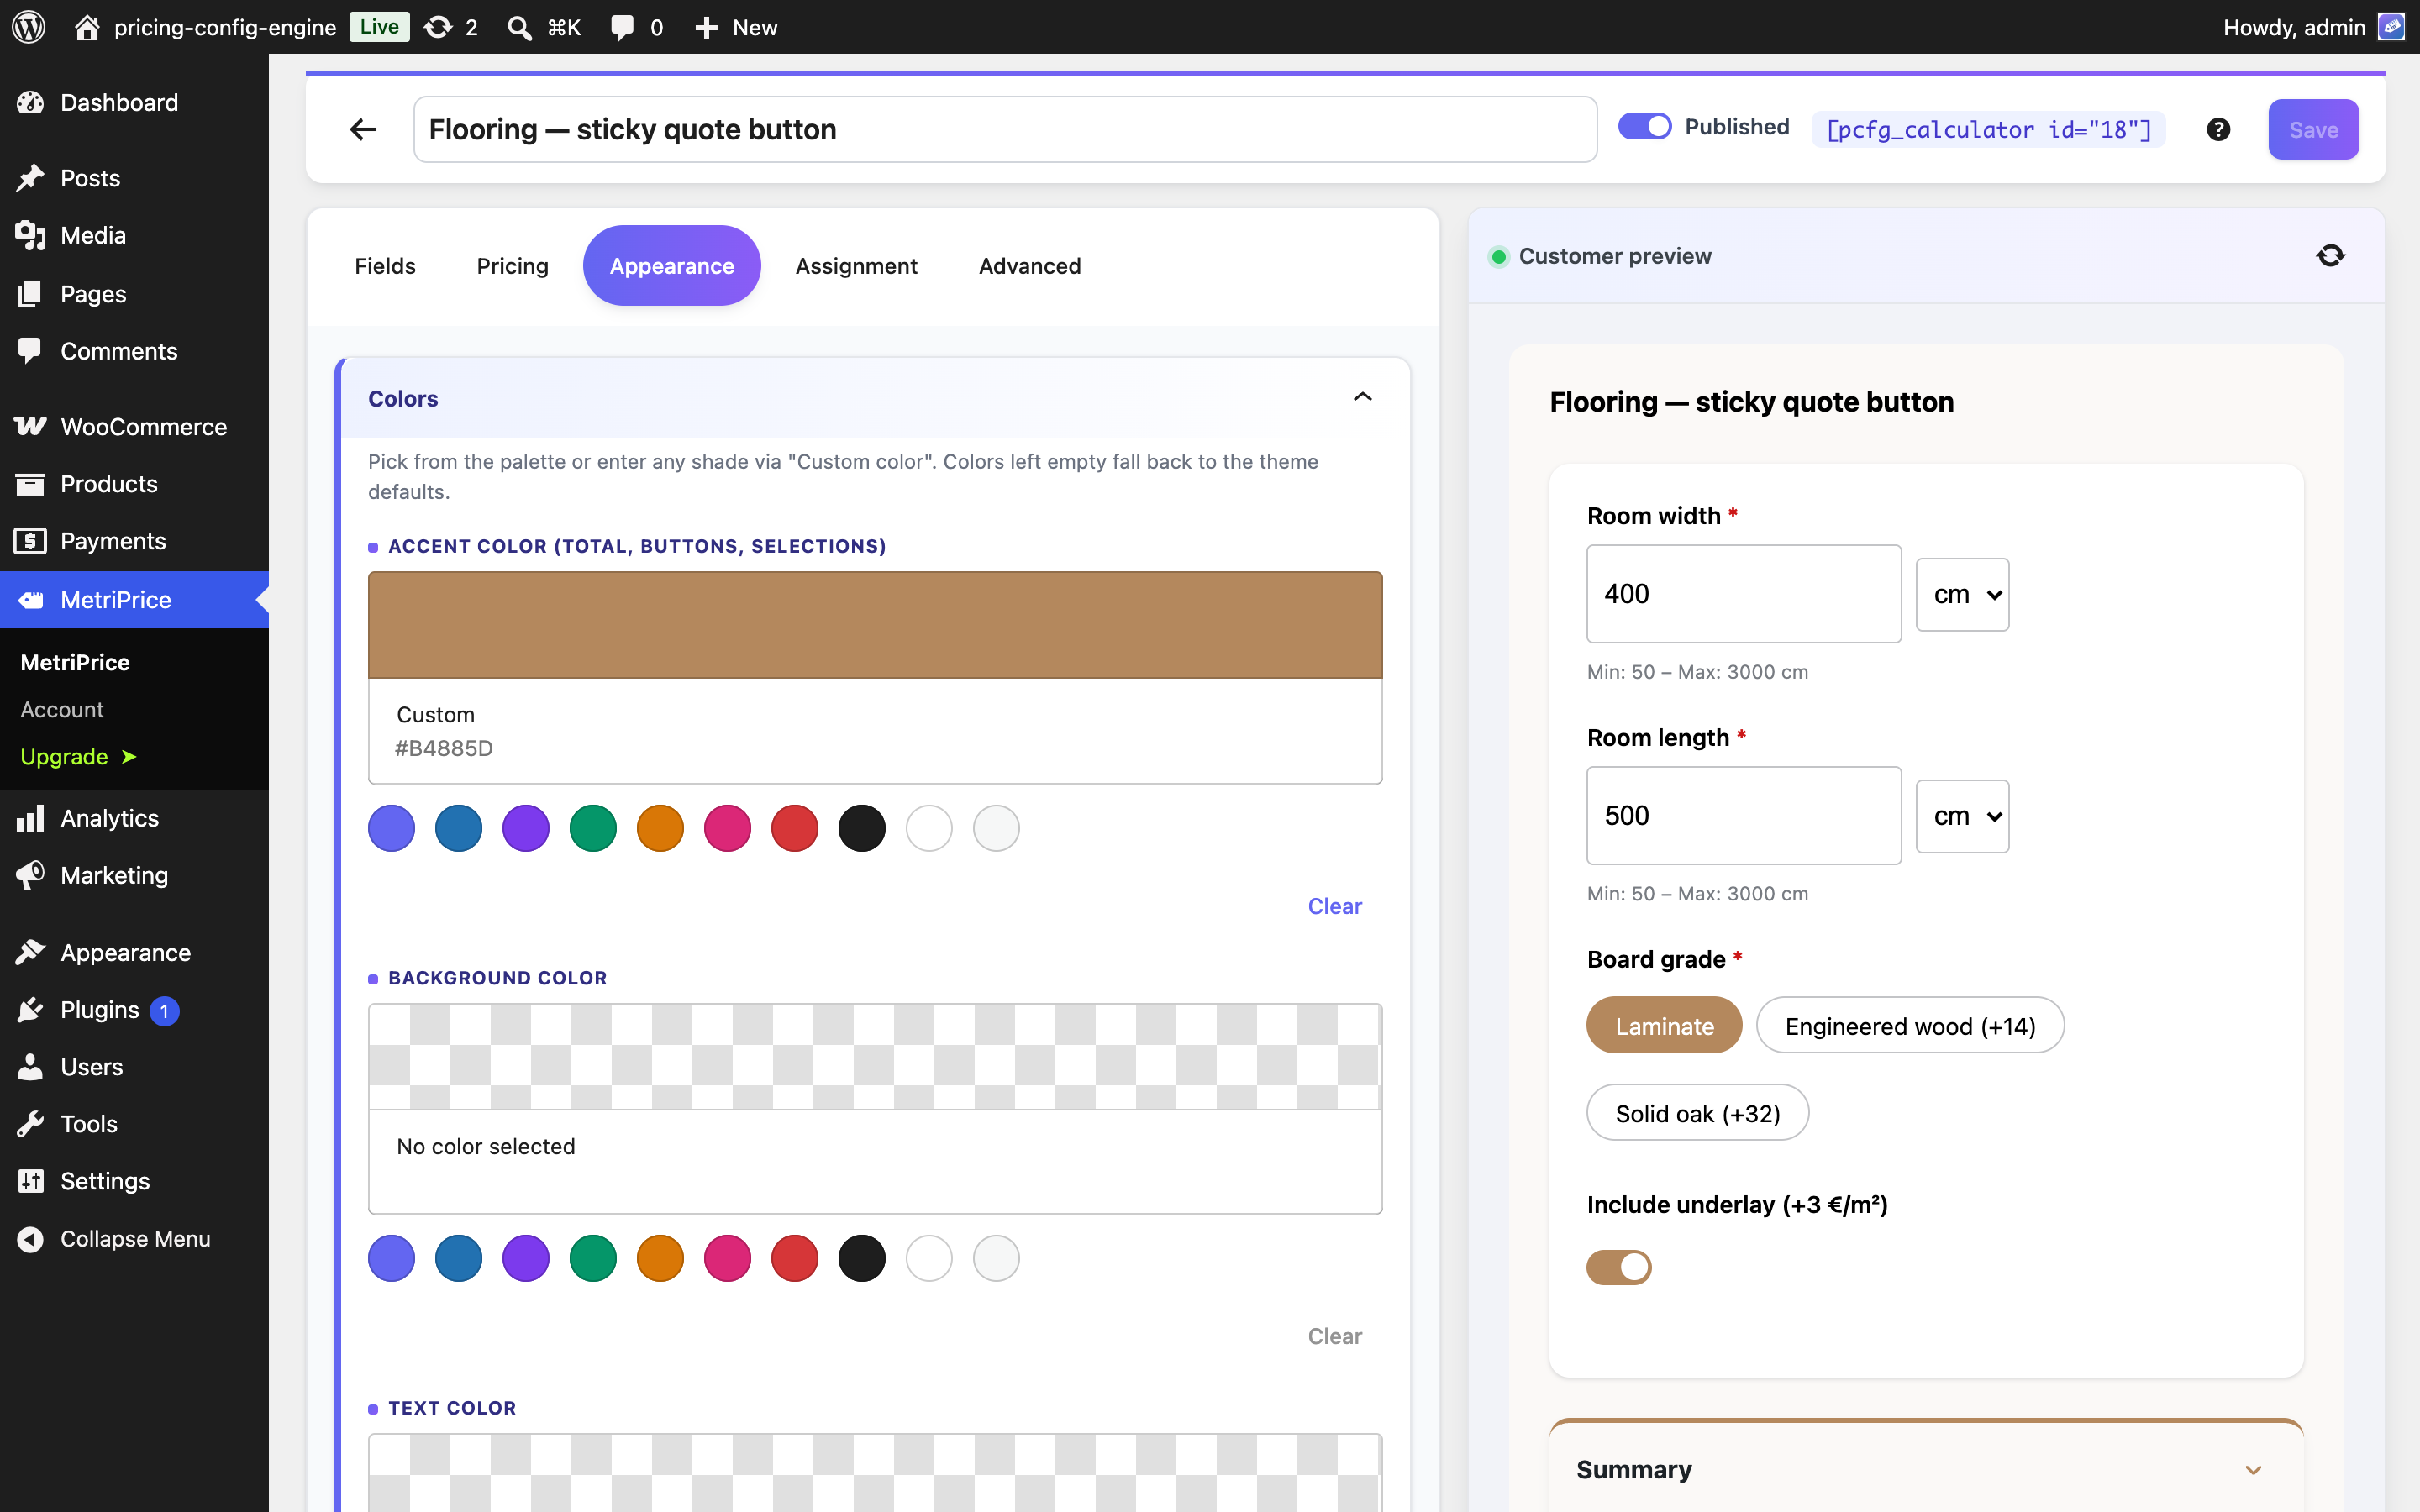The height and width of the screenshot is (1512, 2420).
Task: Click the Room width value field
Action: point(1744,594)
